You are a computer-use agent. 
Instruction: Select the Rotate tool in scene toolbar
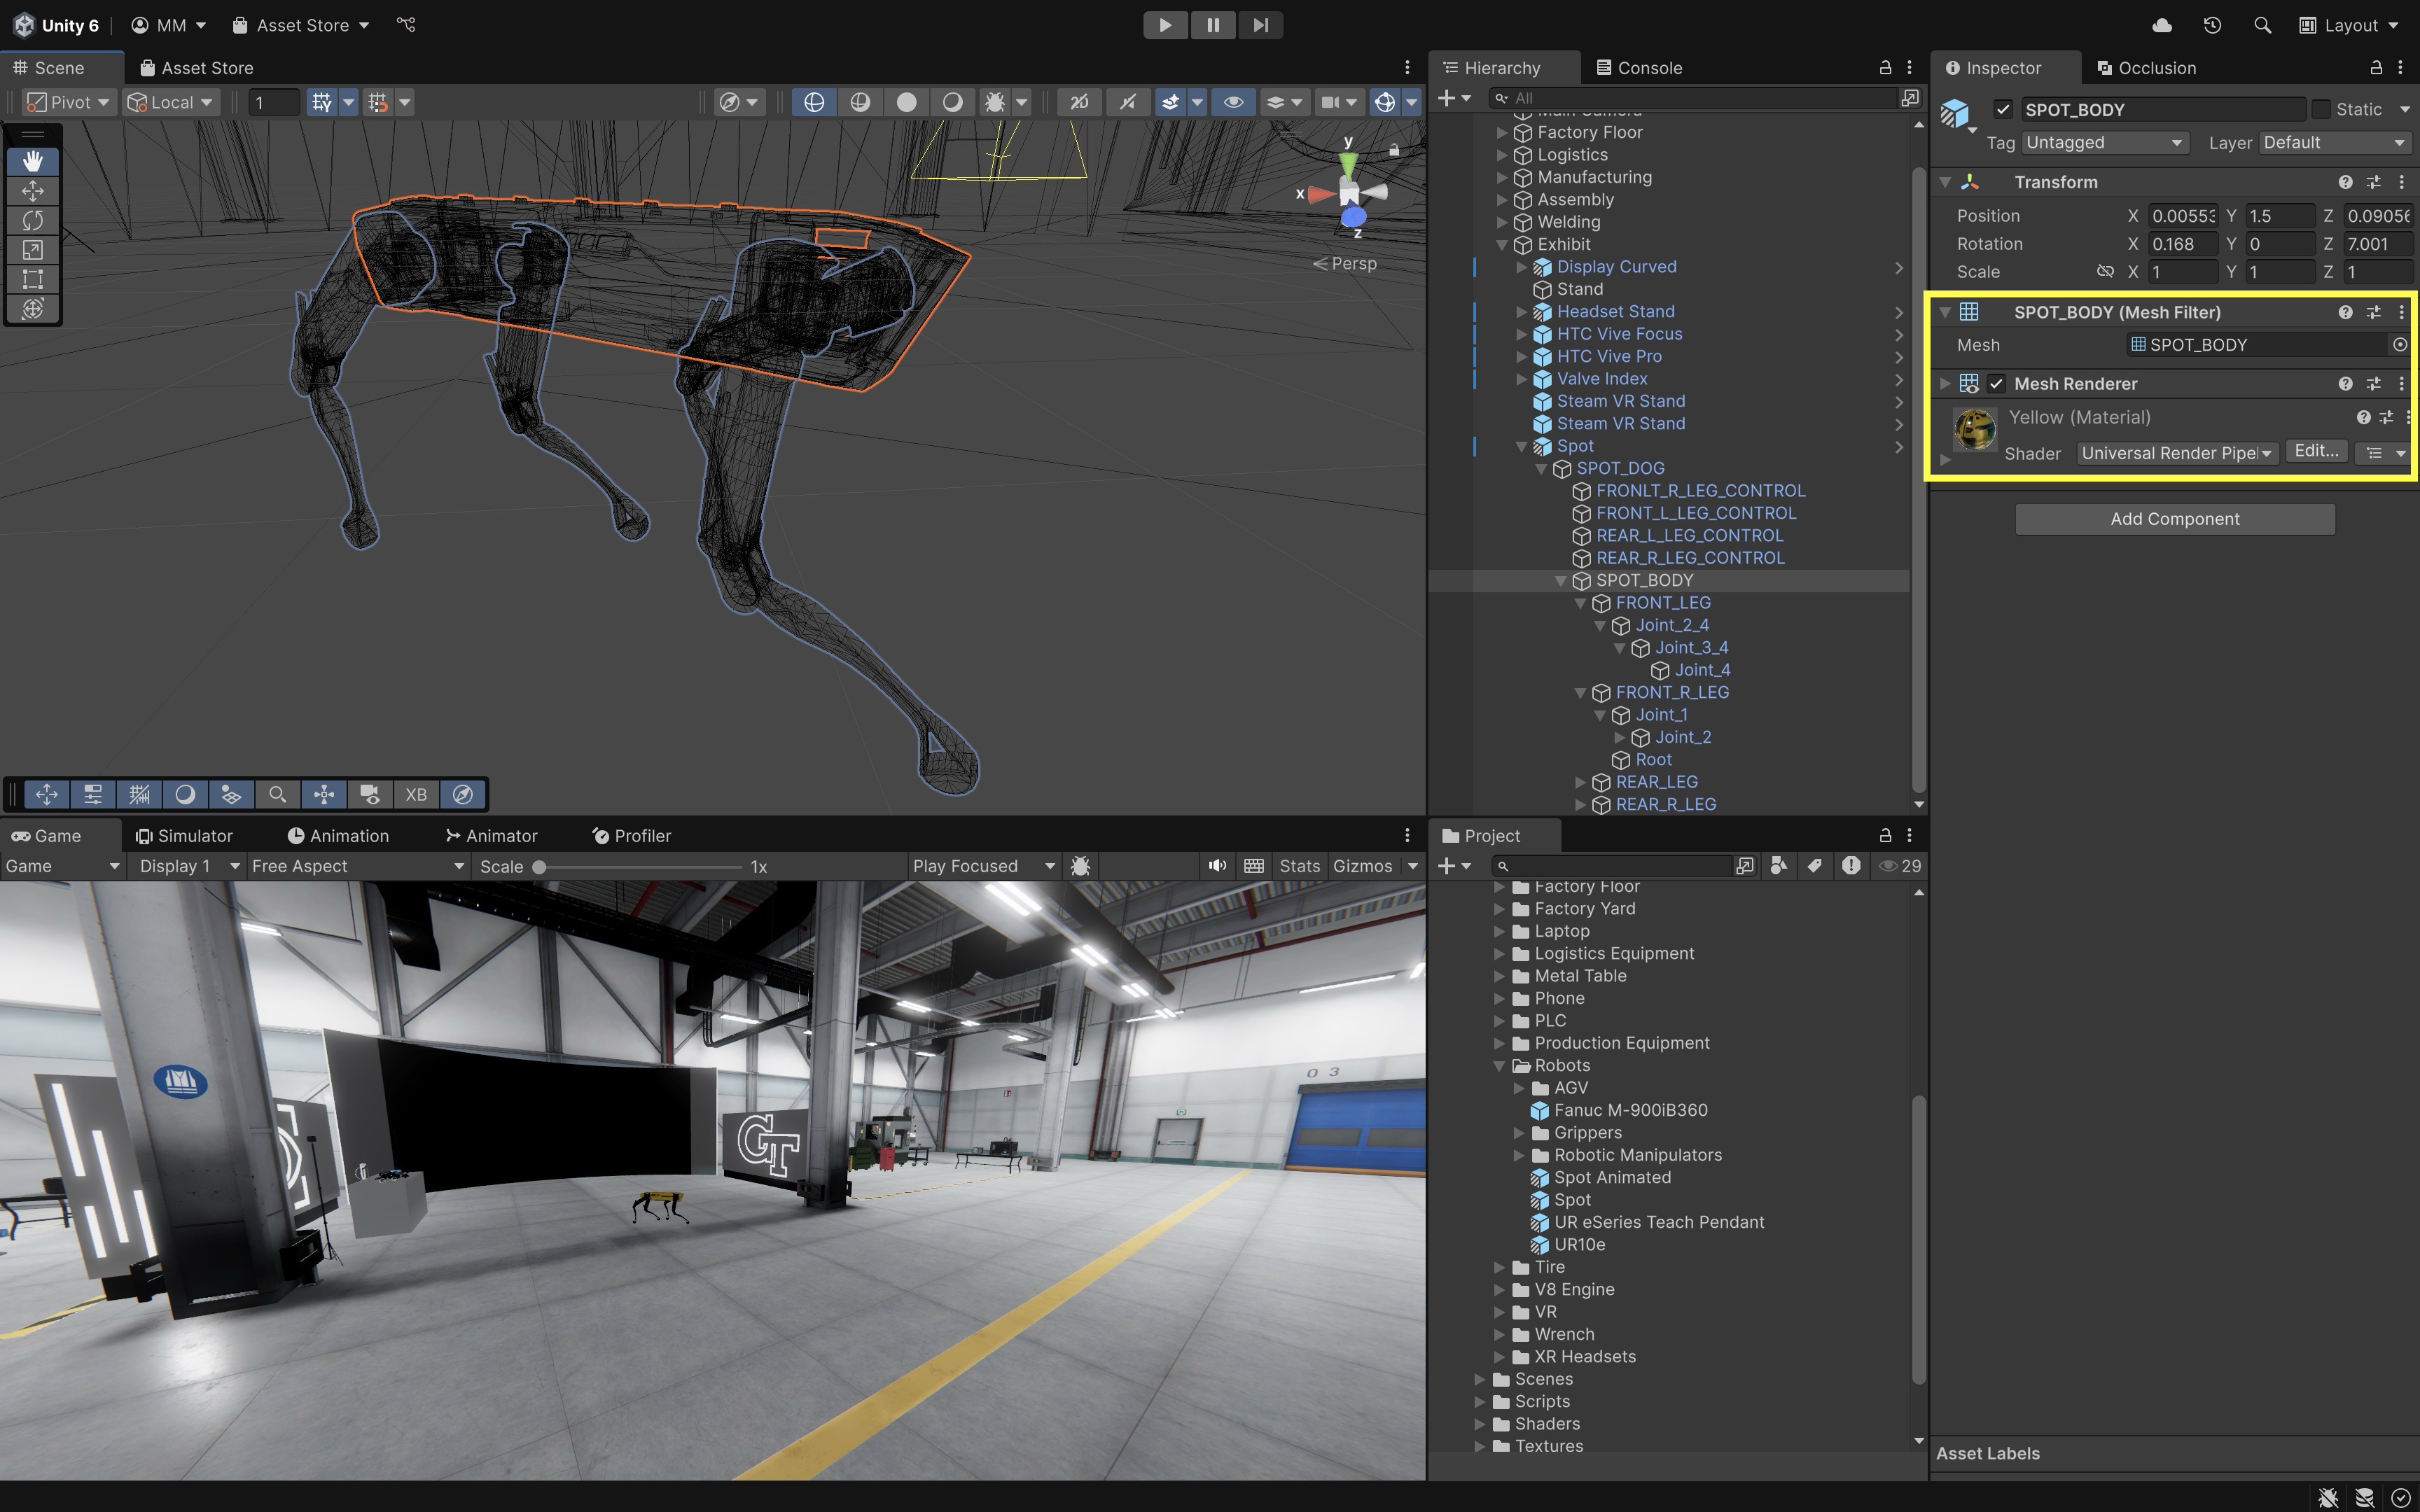[x=32, y=220]
